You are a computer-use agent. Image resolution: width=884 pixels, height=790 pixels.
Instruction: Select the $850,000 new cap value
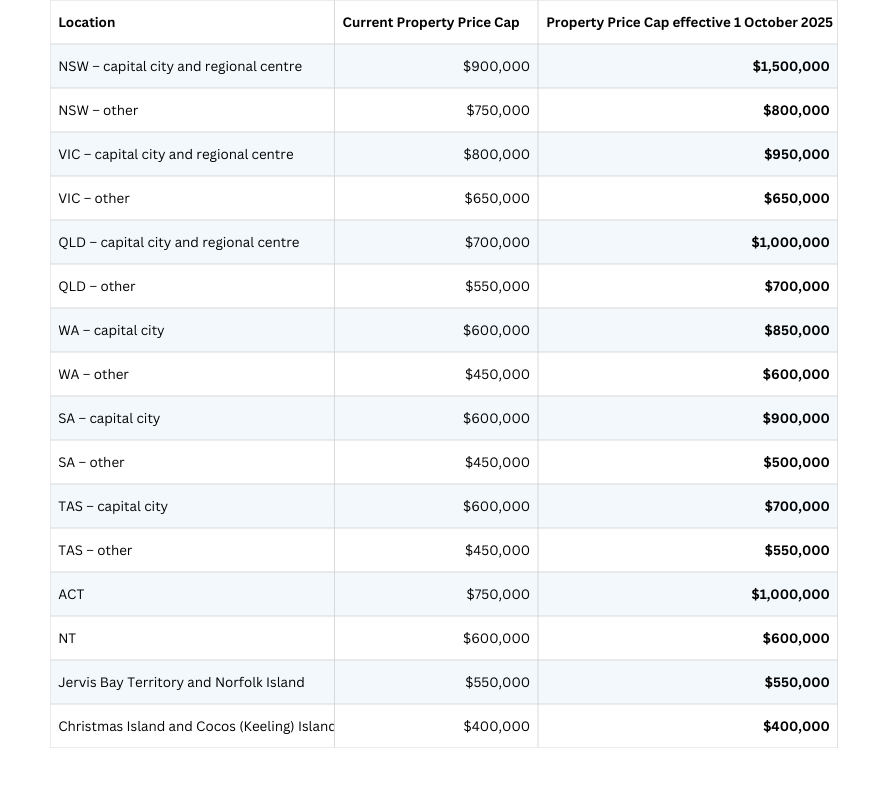(796, 330)
